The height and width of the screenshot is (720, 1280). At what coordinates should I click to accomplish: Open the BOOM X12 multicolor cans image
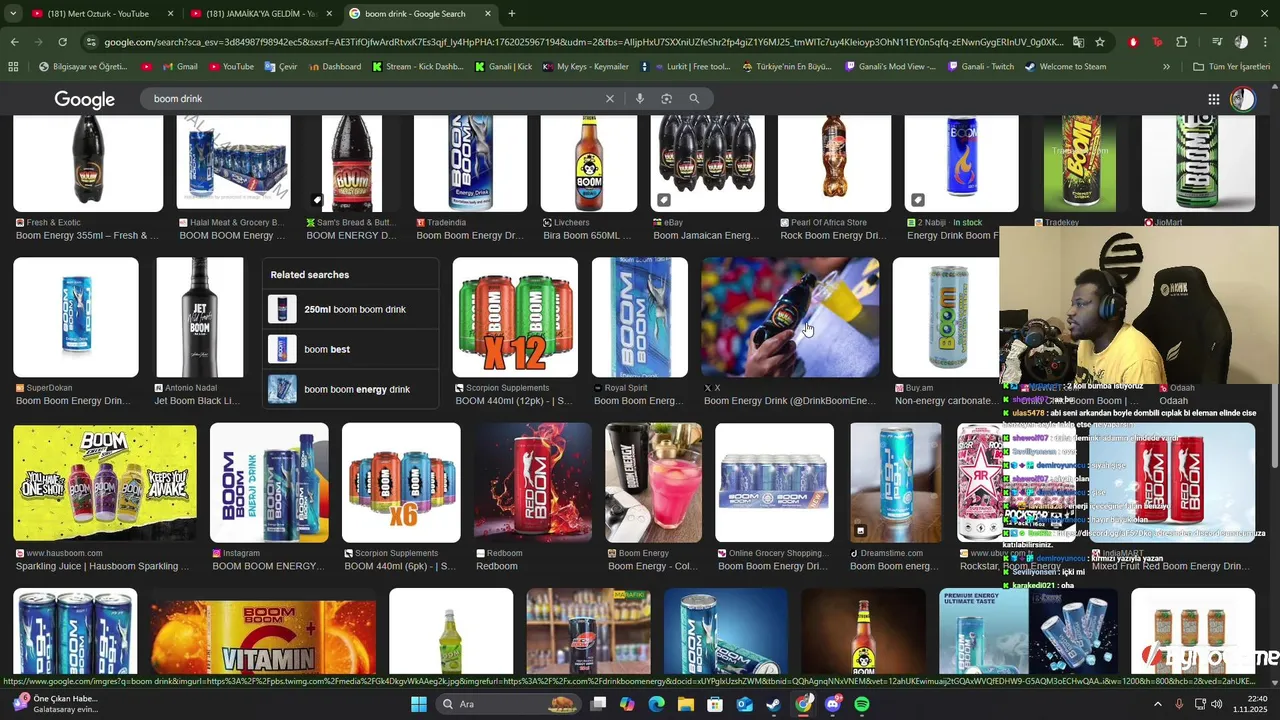(515, 317)
